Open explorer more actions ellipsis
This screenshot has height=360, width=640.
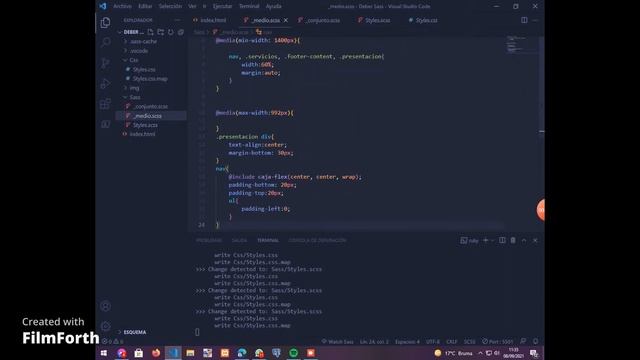point(177,20)
